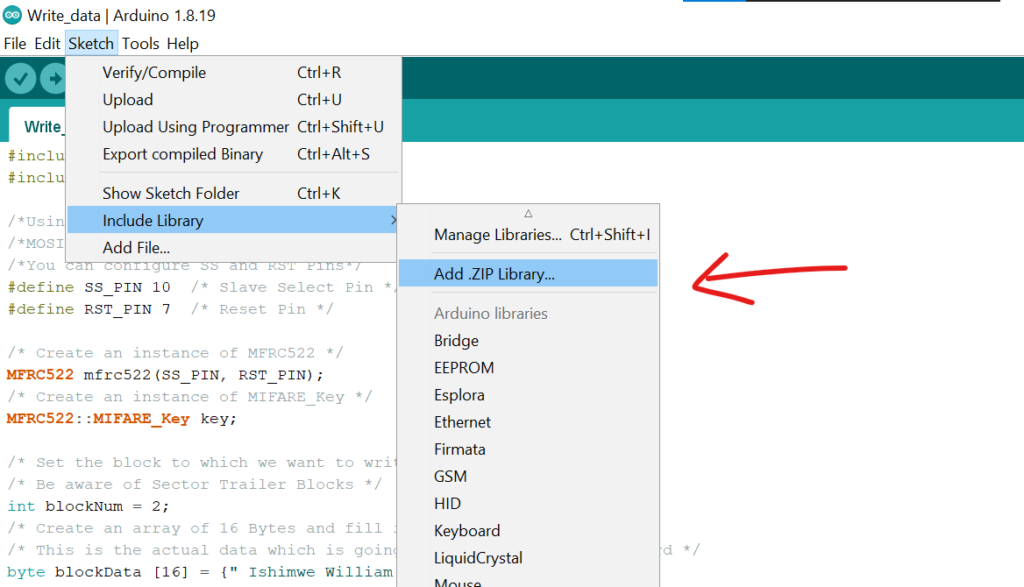This screenshot has width=1024, height=587.
Task: Choose Add File... menu item
Action: coord(136,248)
